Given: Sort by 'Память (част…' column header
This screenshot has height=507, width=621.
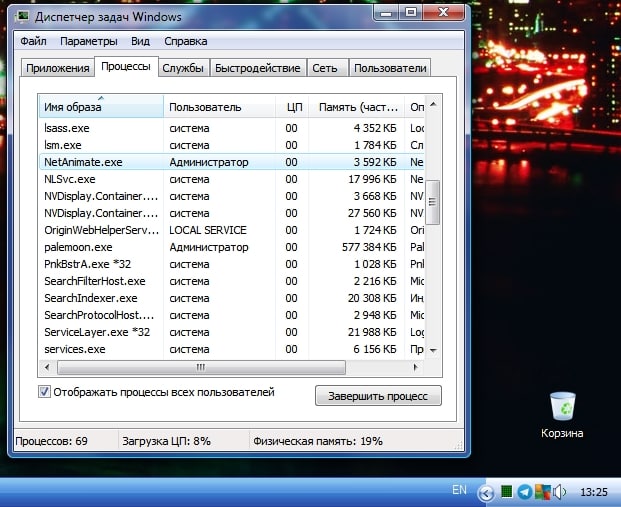Looking at the screenshot, I should pyautogui.click(x=356, y=107).
